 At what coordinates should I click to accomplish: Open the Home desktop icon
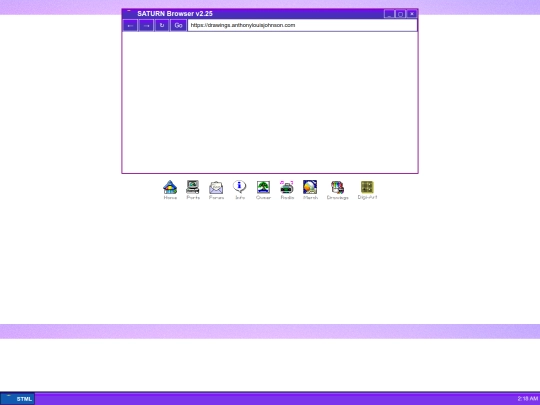170,190
